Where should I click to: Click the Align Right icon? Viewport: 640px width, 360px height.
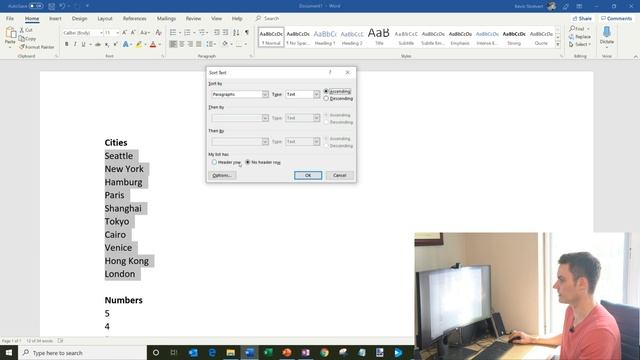[x=190, y=44]
